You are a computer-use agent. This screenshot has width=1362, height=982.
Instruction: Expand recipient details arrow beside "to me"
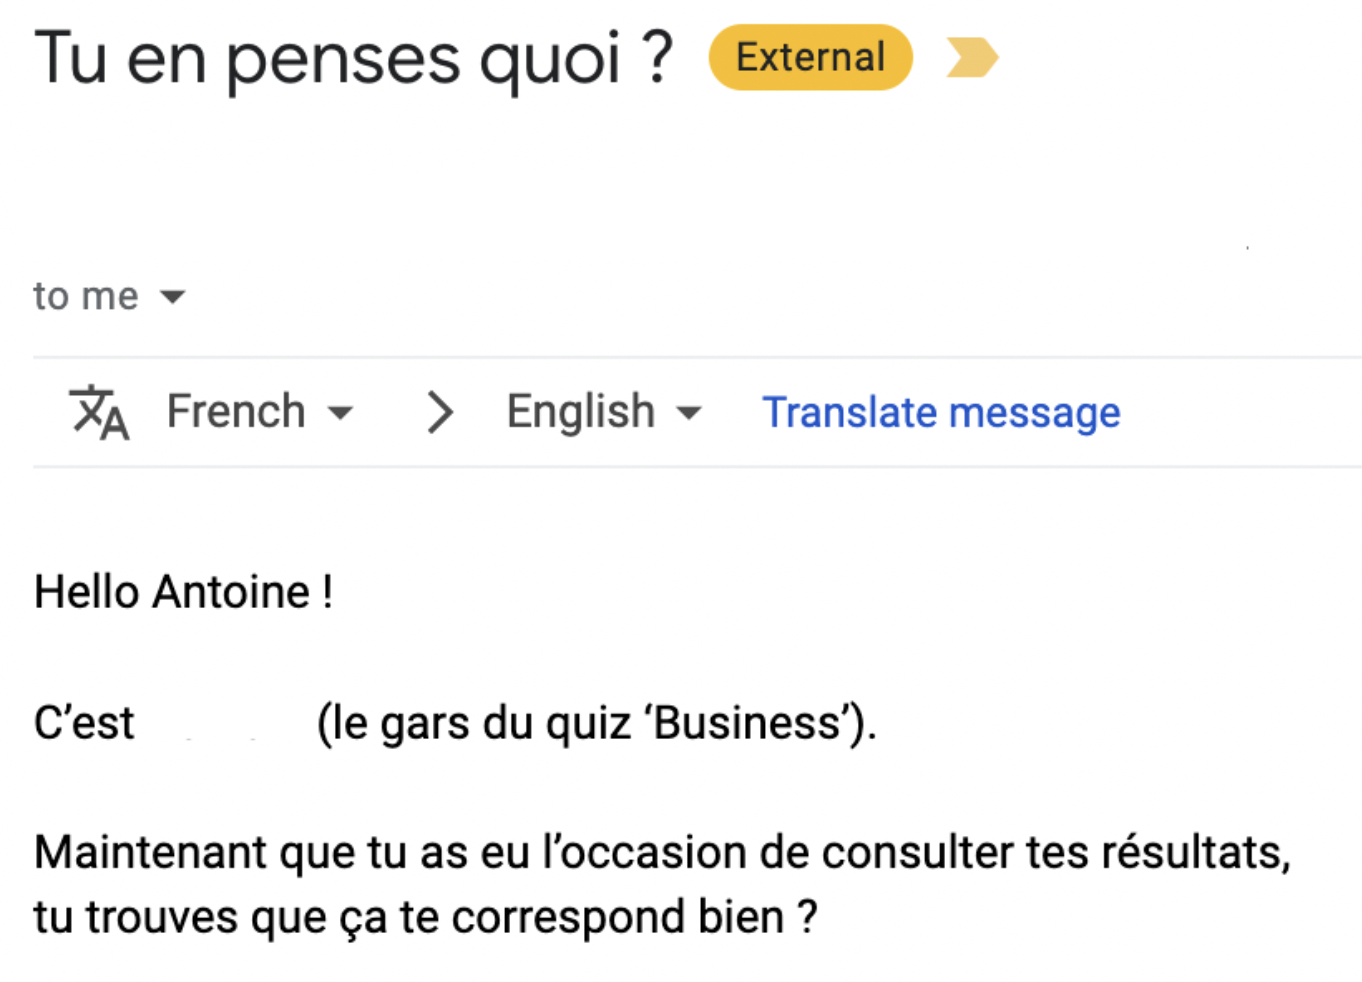(x=173, y=297)
